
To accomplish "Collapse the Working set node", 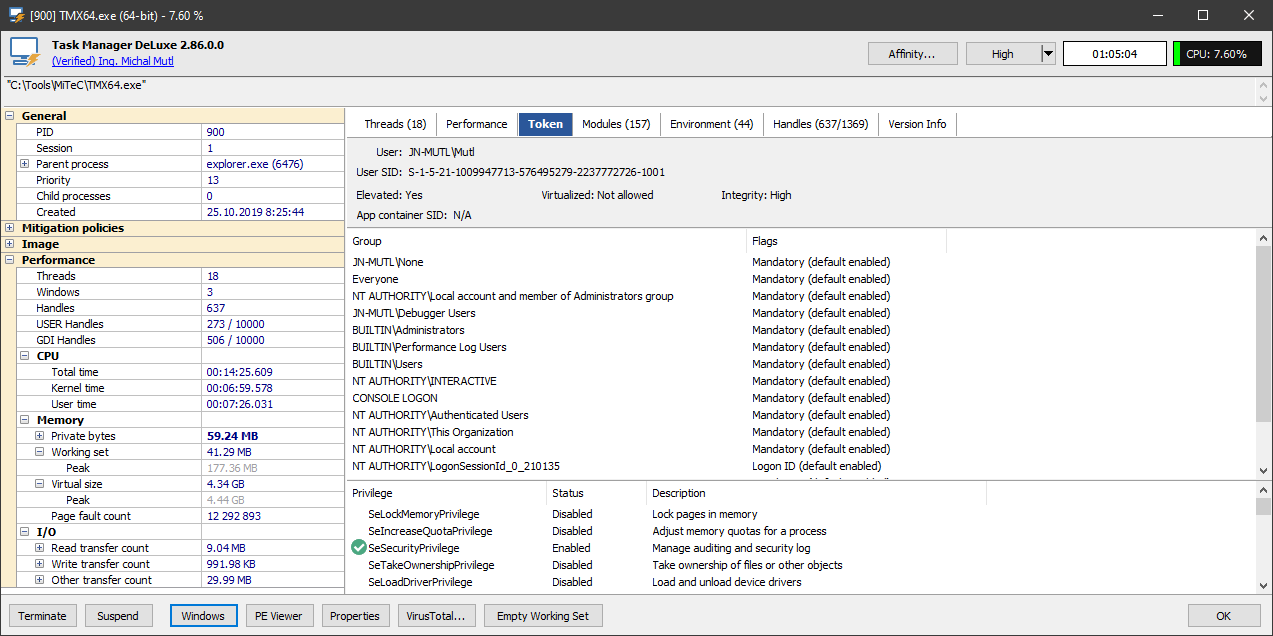I will (40, 452).
